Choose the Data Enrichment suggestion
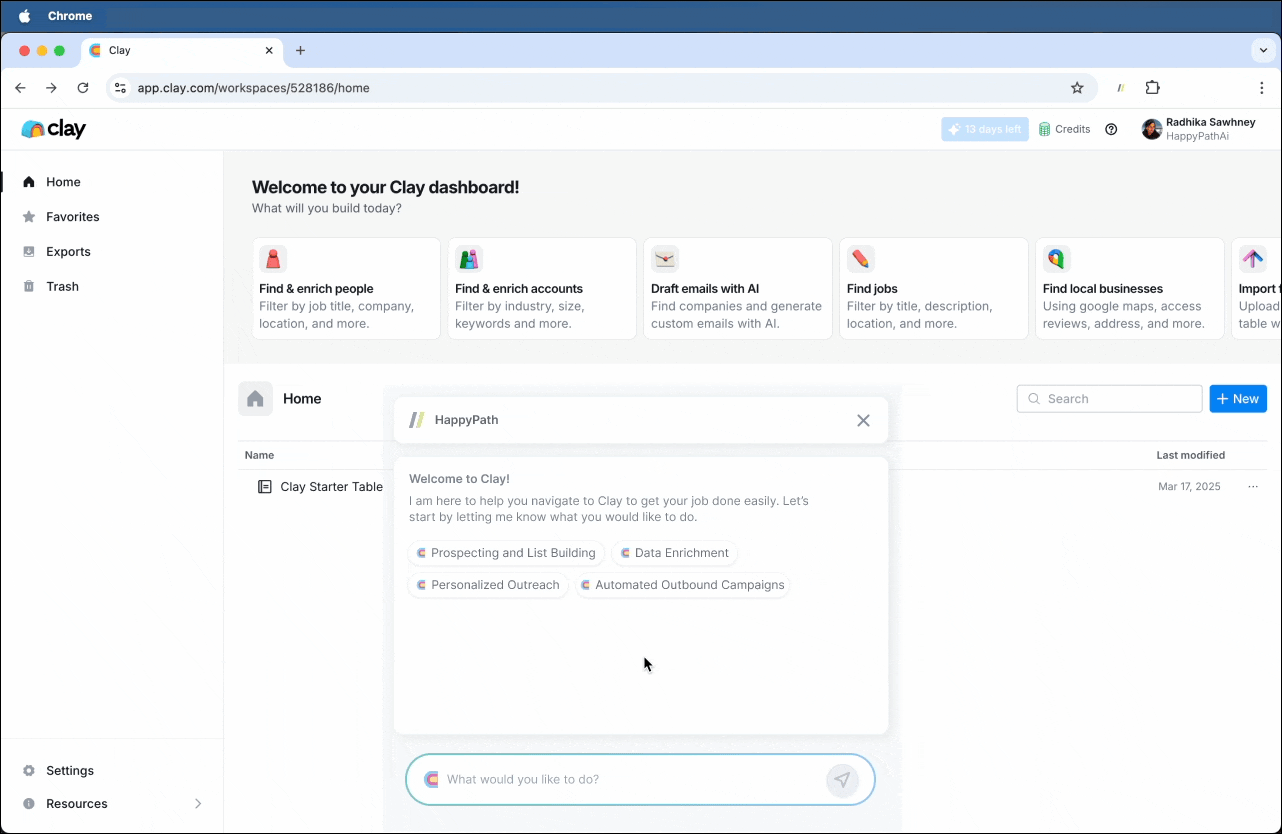The width and height of the screenshot is (1282, 834). click(x=675, y=553)
